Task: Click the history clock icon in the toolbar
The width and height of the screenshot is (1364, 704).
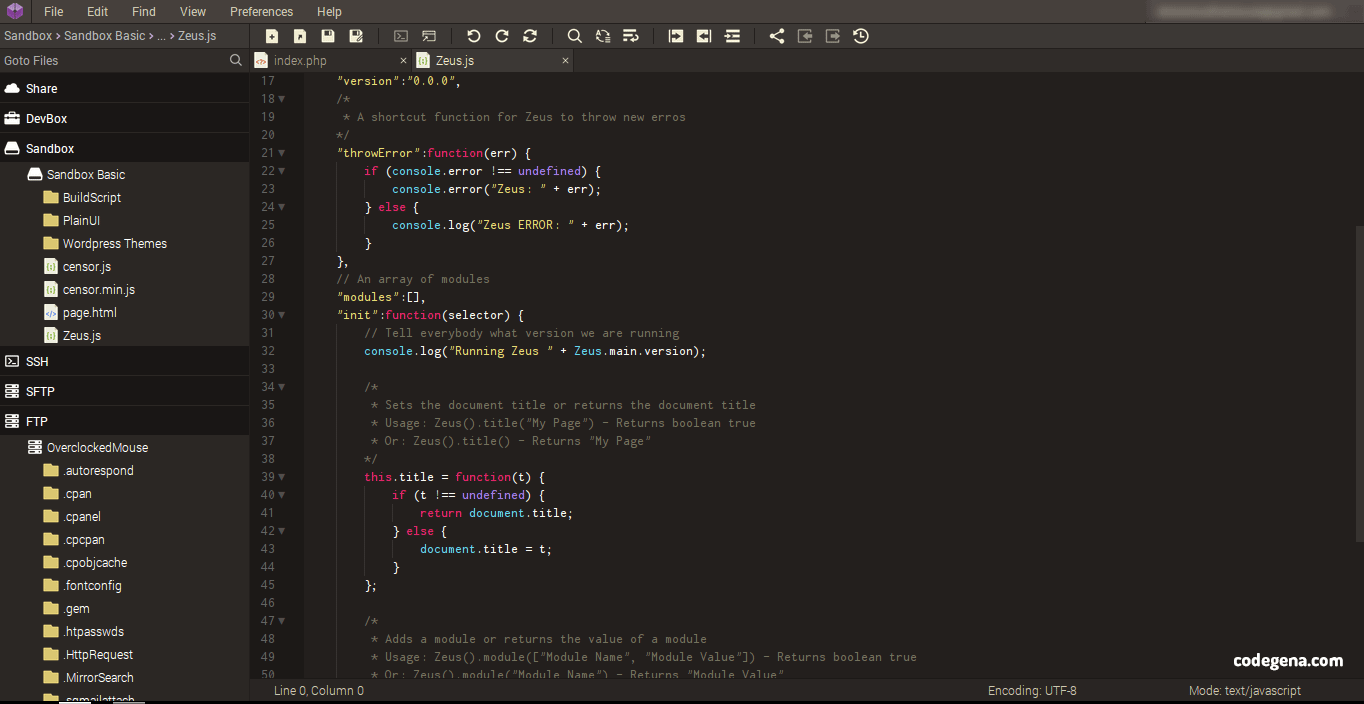Action: 860,36
